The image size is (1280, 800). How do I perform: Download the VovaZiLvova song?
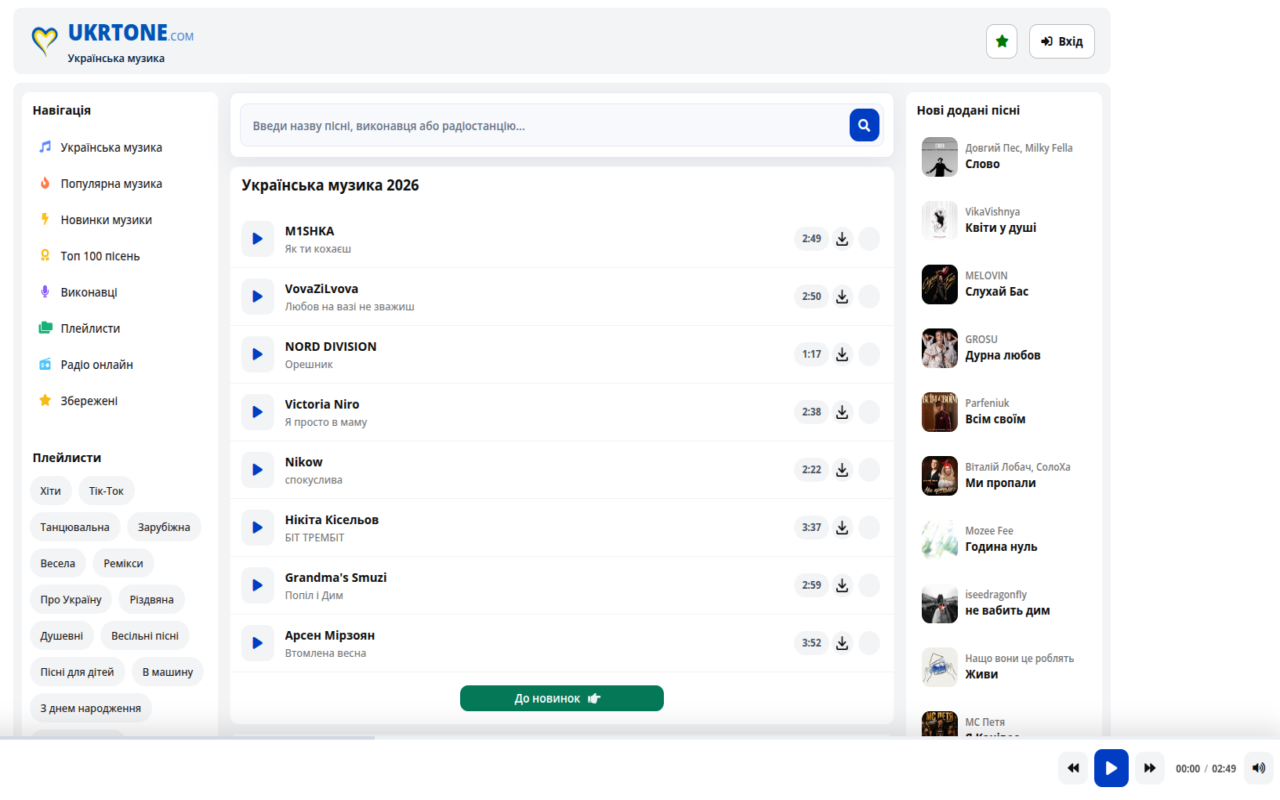[x=842, y=296]
